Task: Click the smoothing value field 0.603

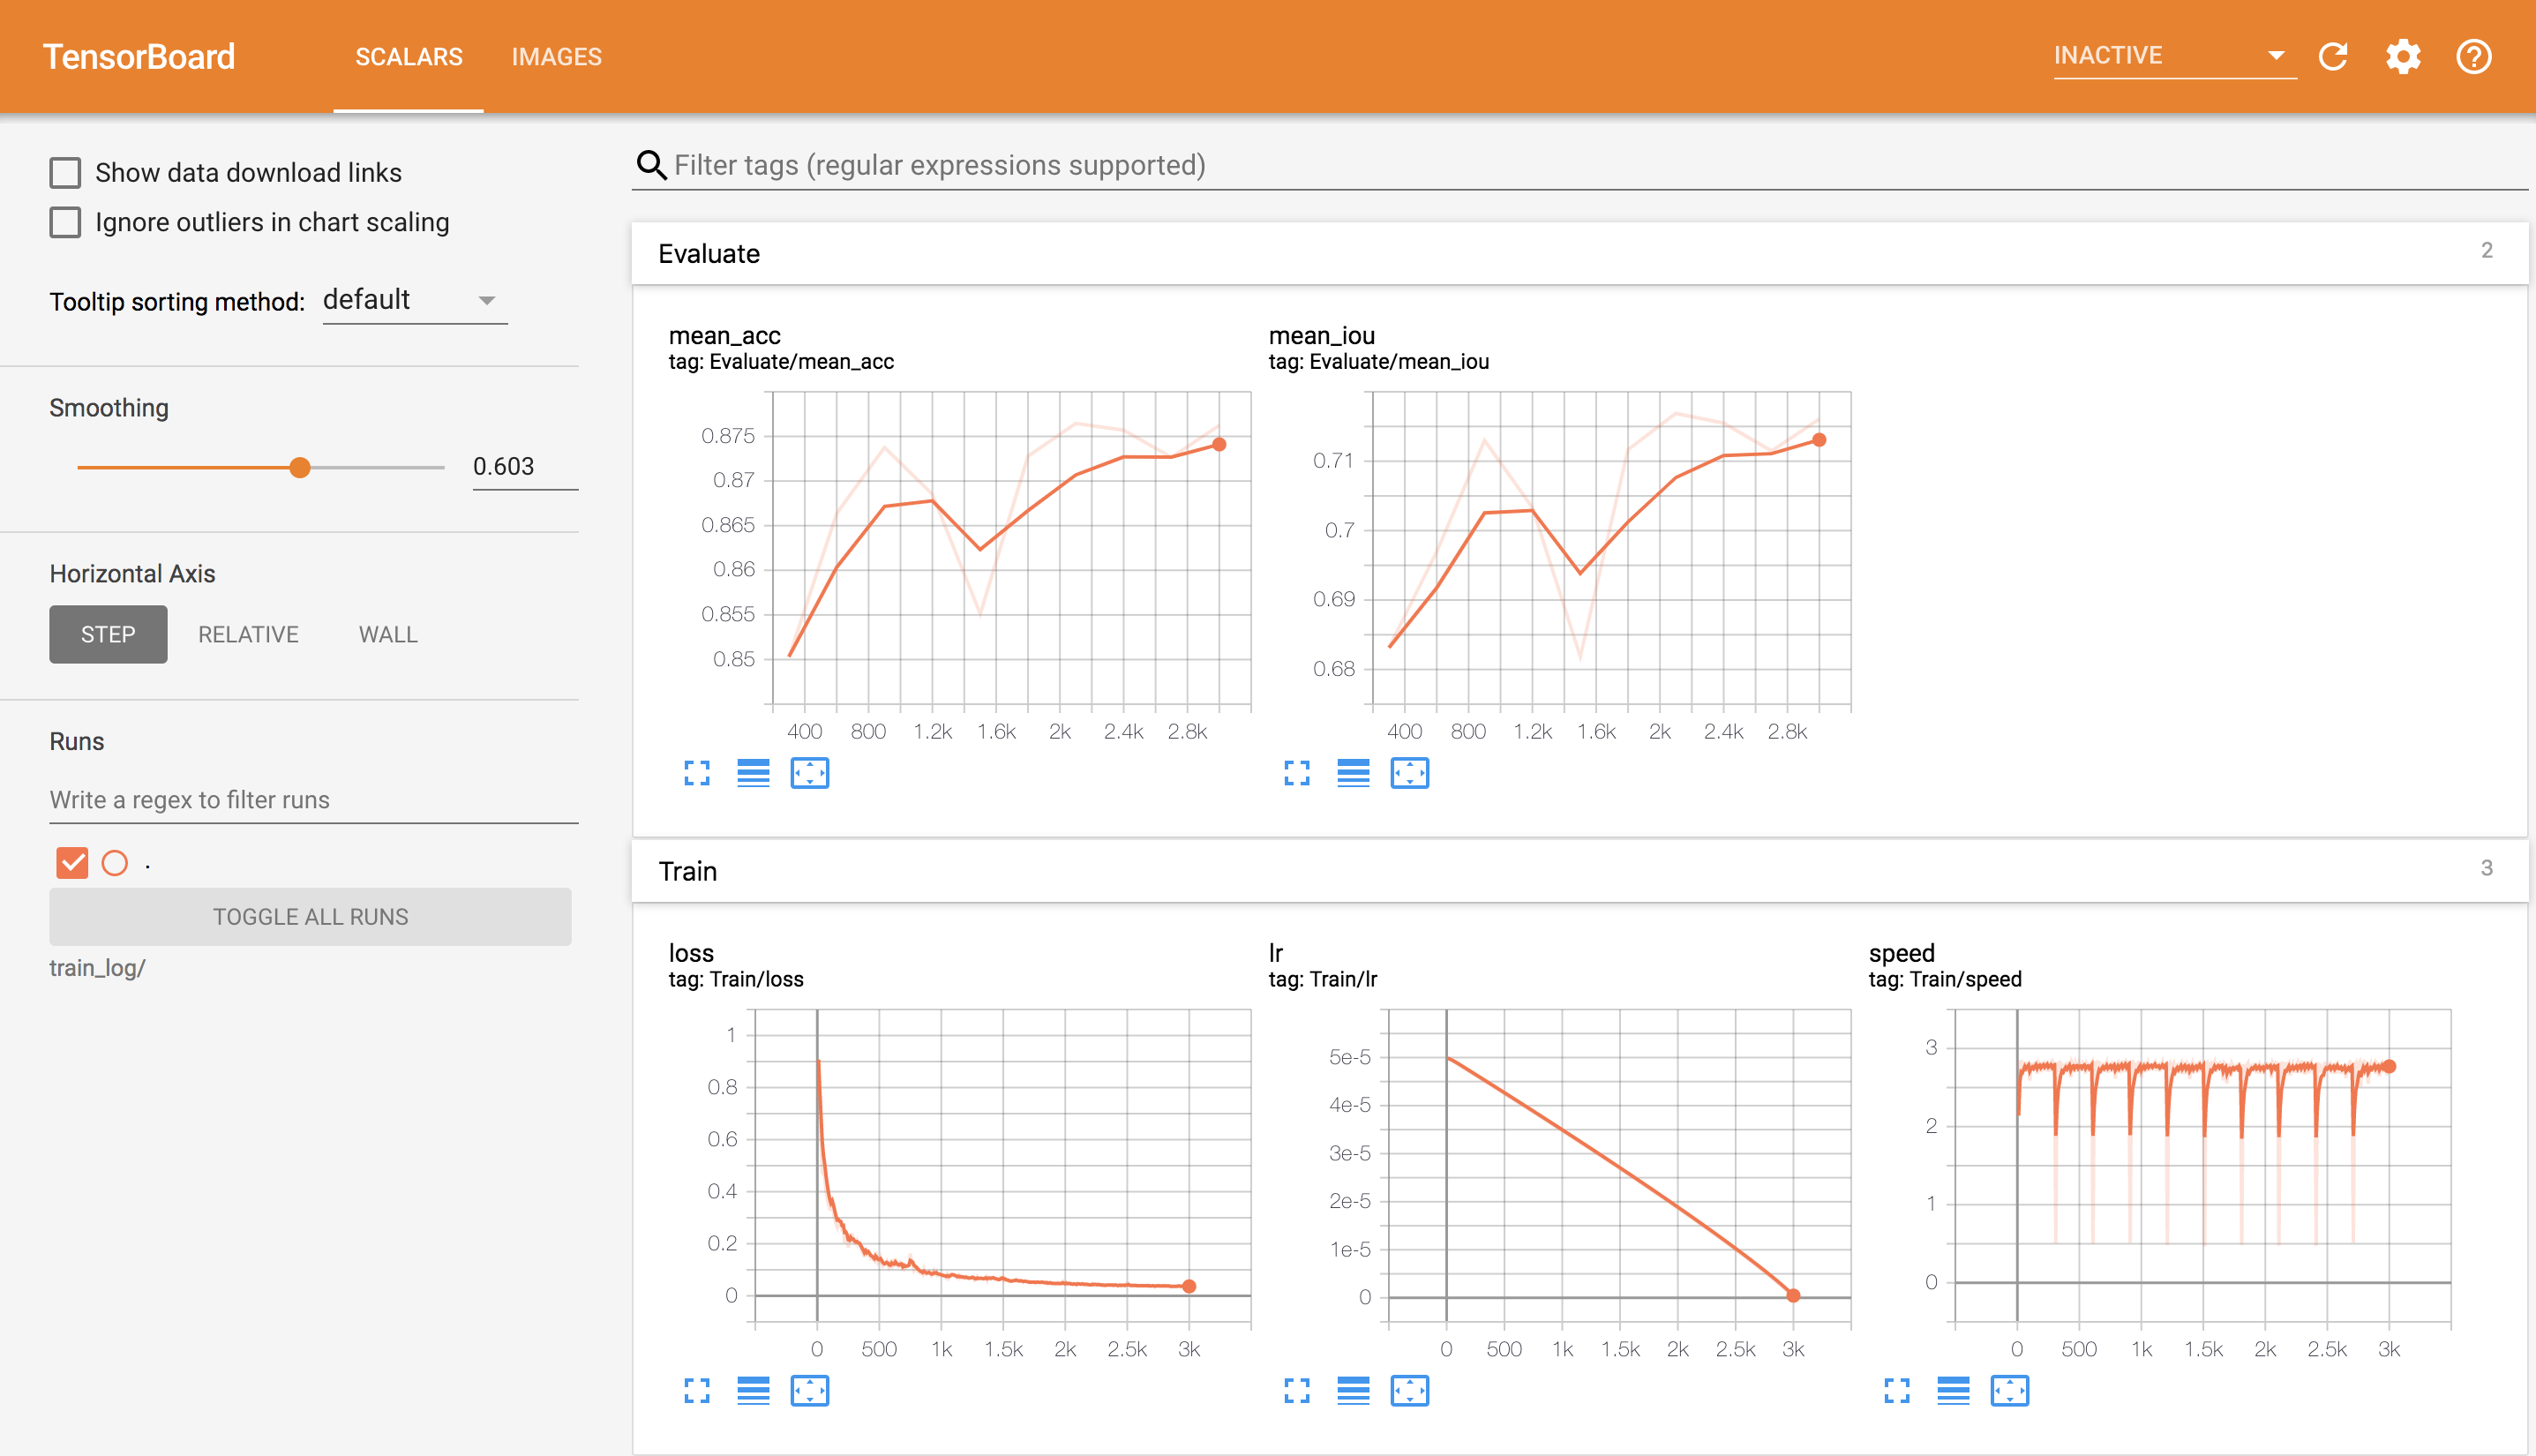Action: (524, 467)
